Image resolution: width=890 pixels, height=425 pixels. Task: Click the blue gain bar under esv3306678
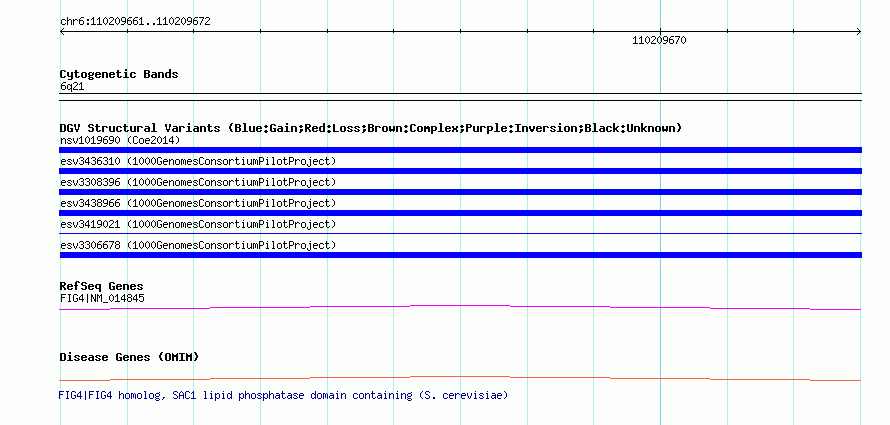(460, 255)
